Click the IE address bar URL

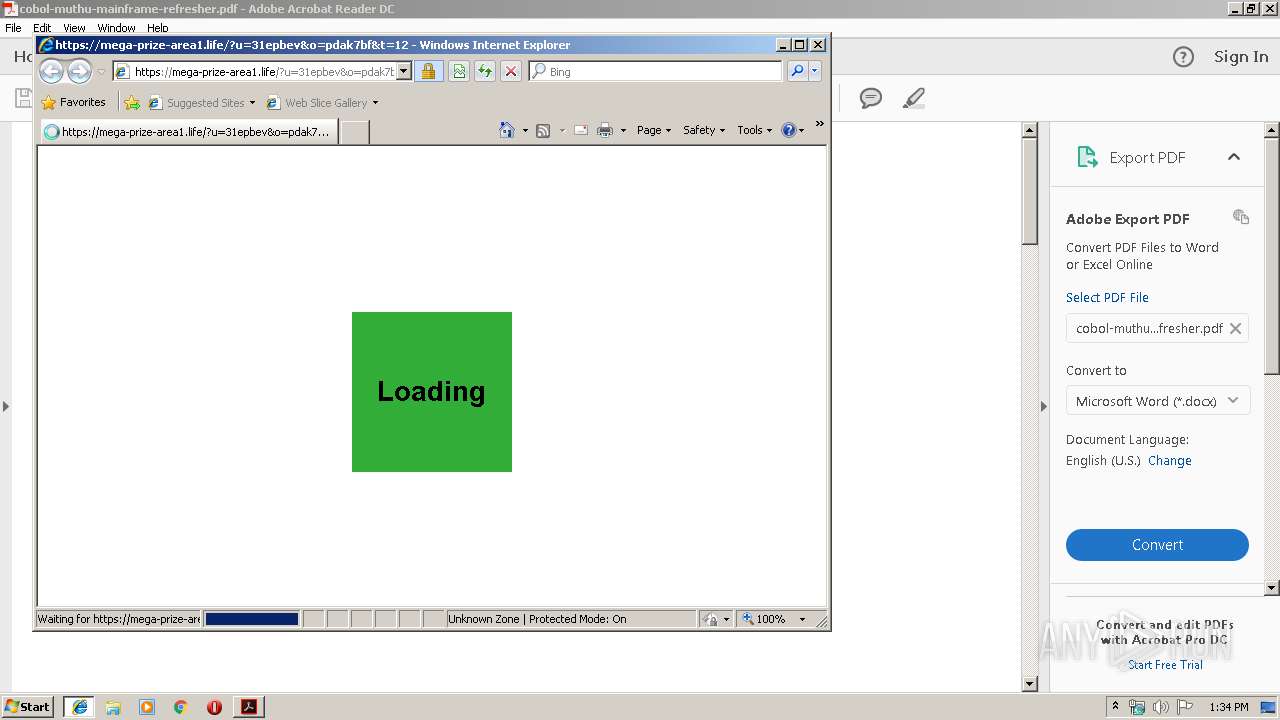click(264, 71)
